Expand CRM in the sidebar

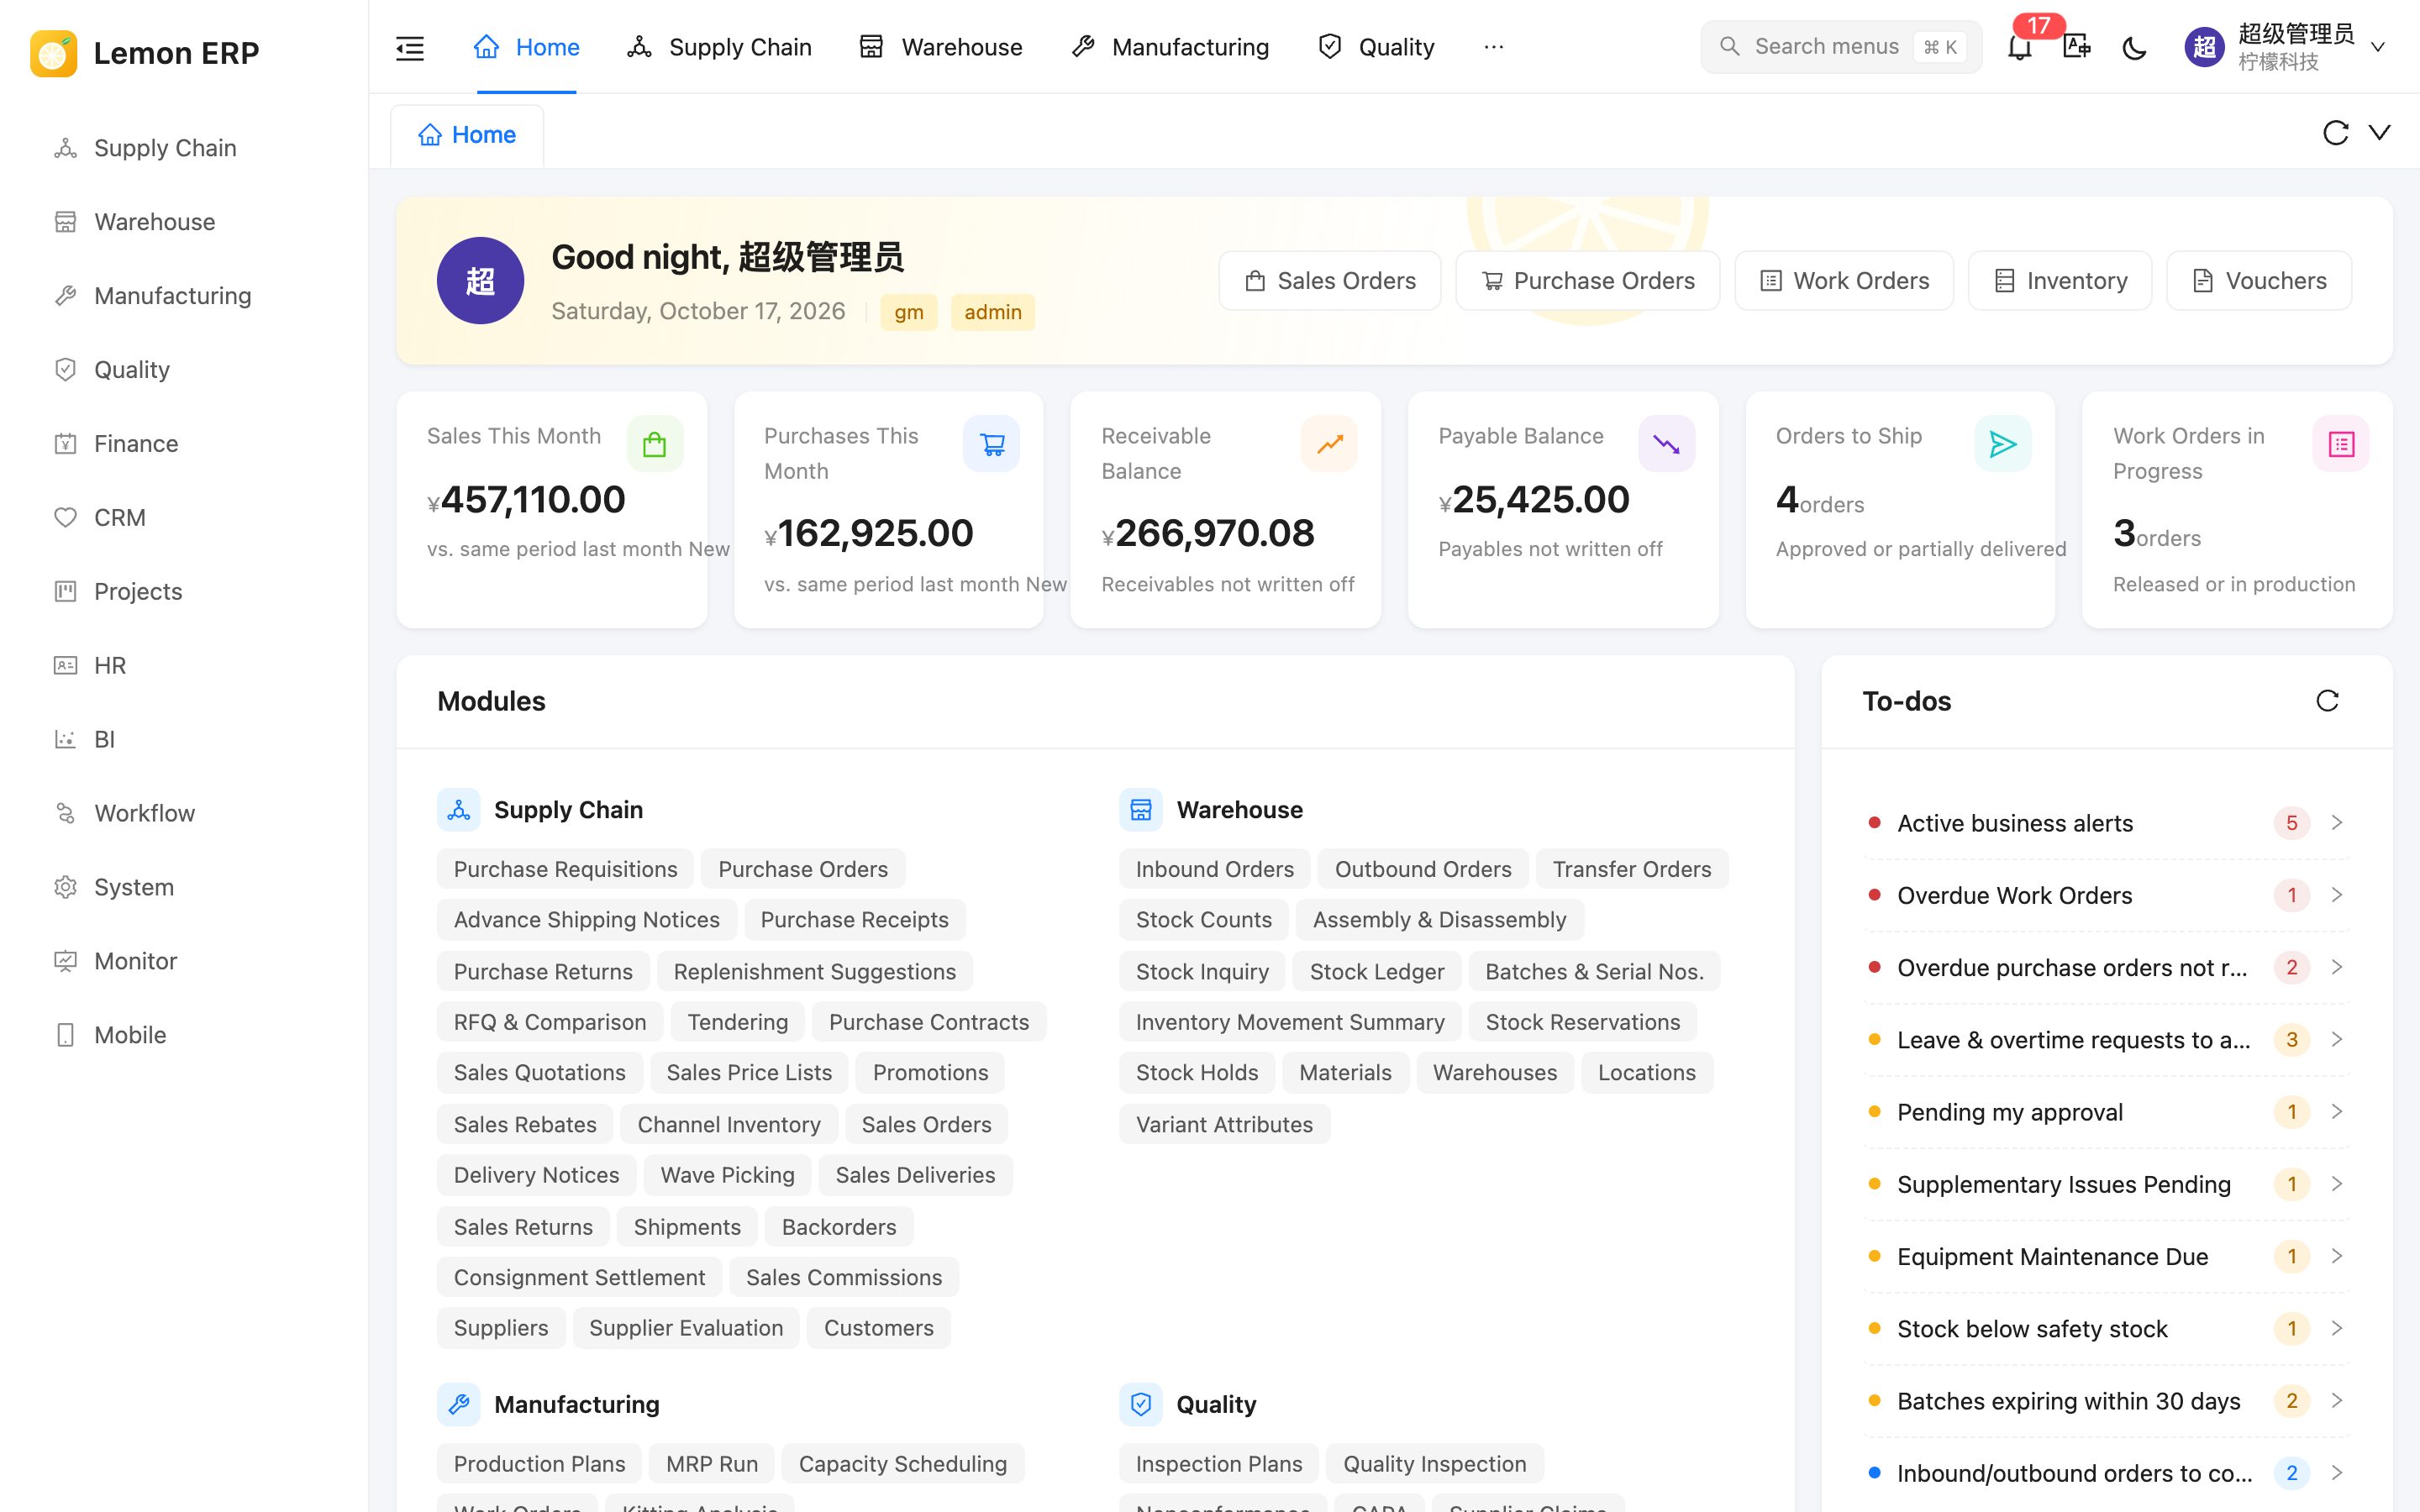coord(184,518)
